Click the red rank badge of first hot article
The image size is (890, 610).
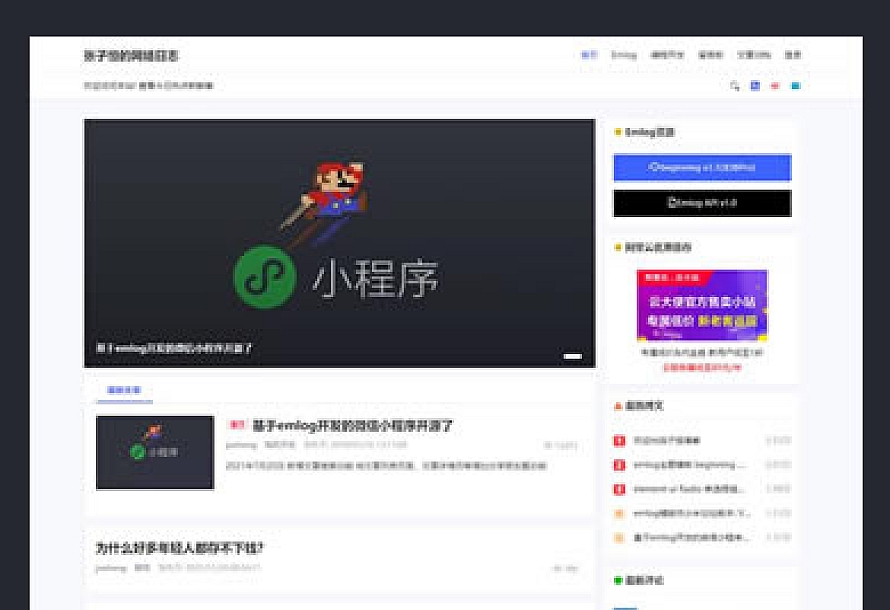(x=619, y=440)
